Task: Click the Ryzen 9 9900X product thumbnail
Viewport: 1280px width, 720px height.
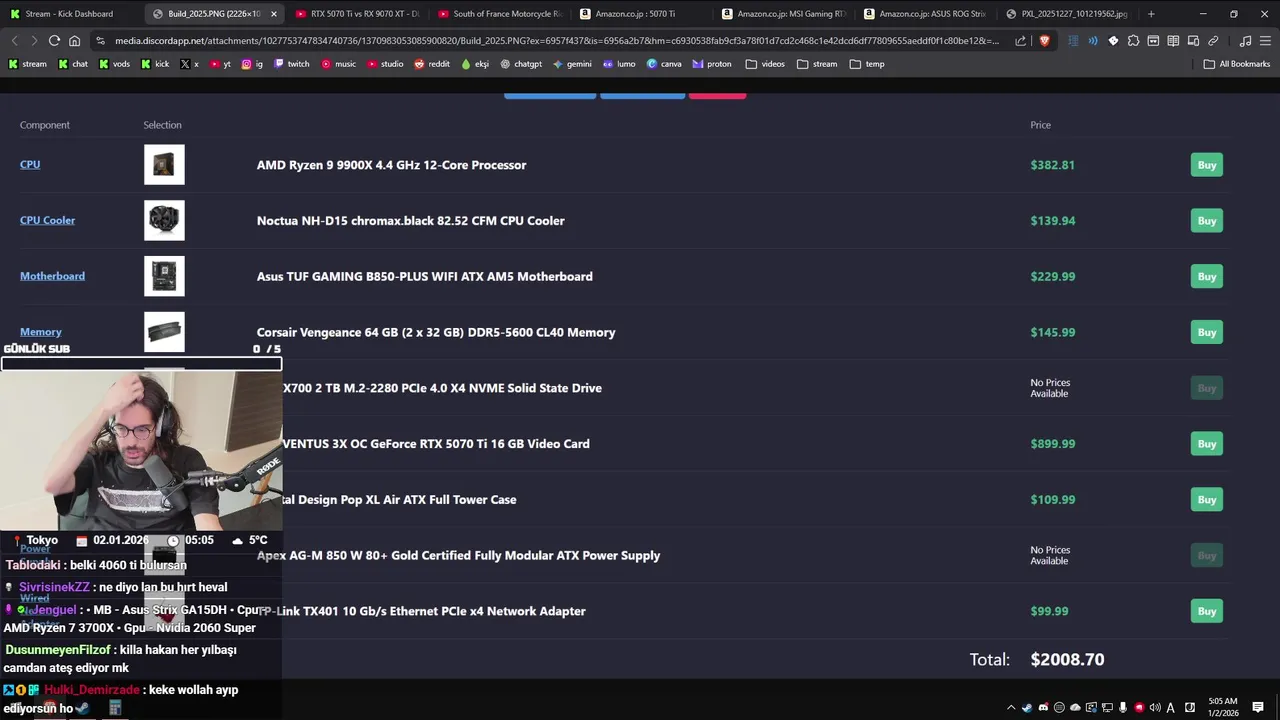Action: [x=164, y=165]
